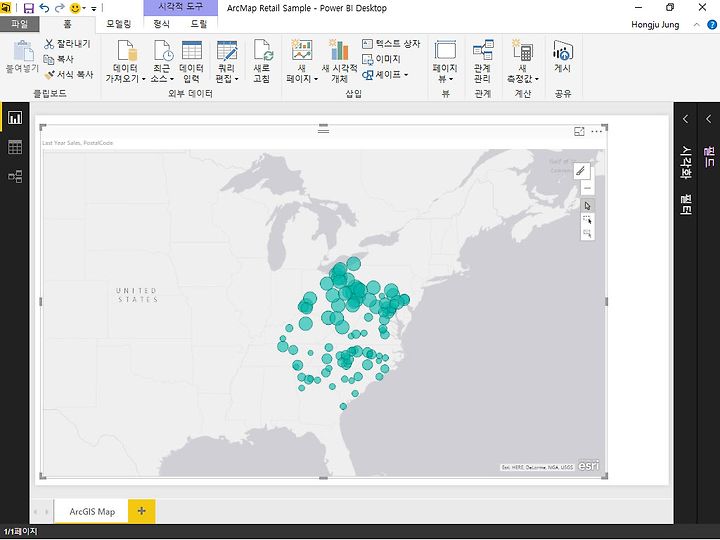Viewport: 720px width, 540px height.
Task: Click the esri logo on map
Action: (x=588, y=465)
